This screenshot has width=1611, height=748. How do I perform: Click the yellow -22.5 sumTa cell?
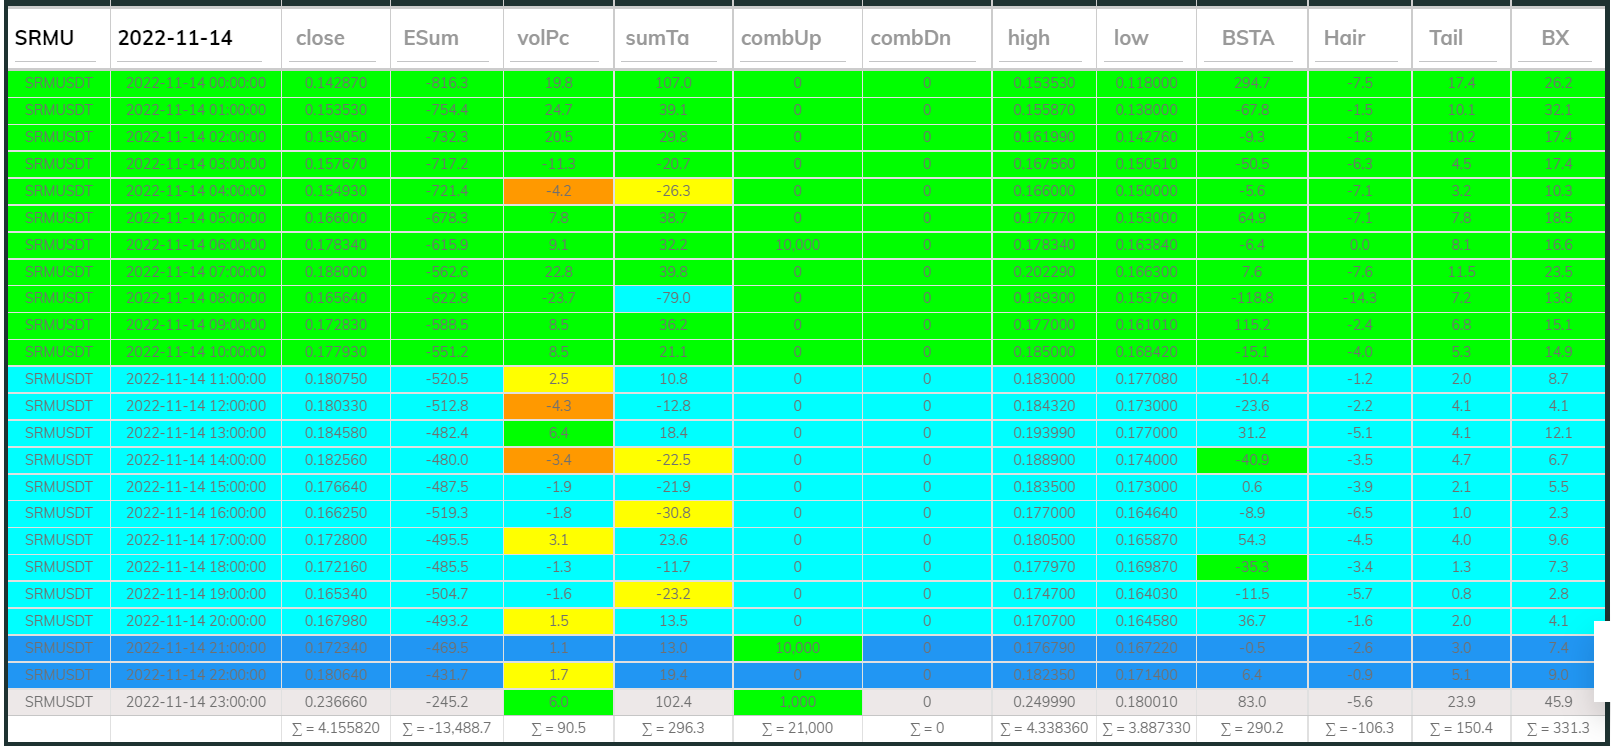pos(673,460)
